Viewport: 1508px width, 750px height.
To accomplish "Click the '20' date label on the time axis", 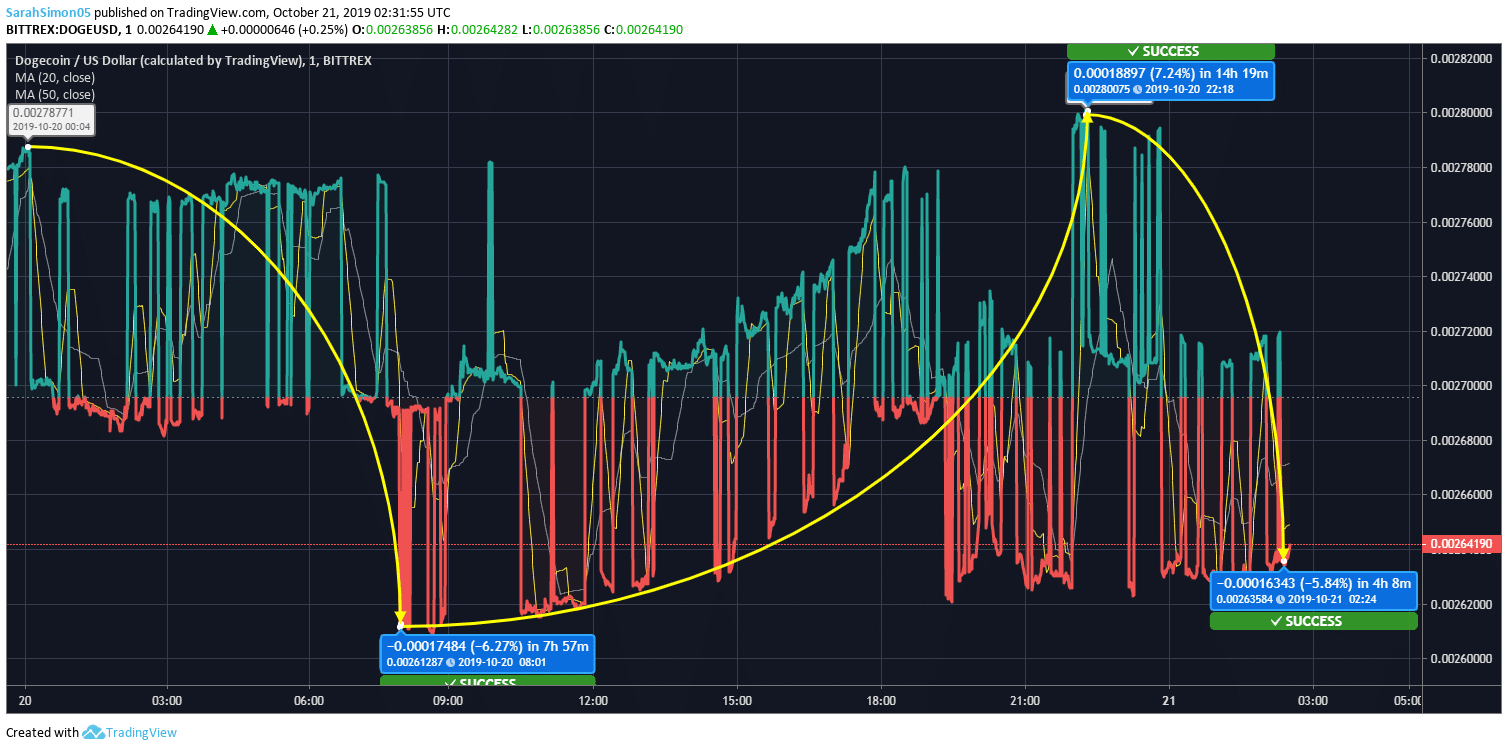I will tap(25, 701).
